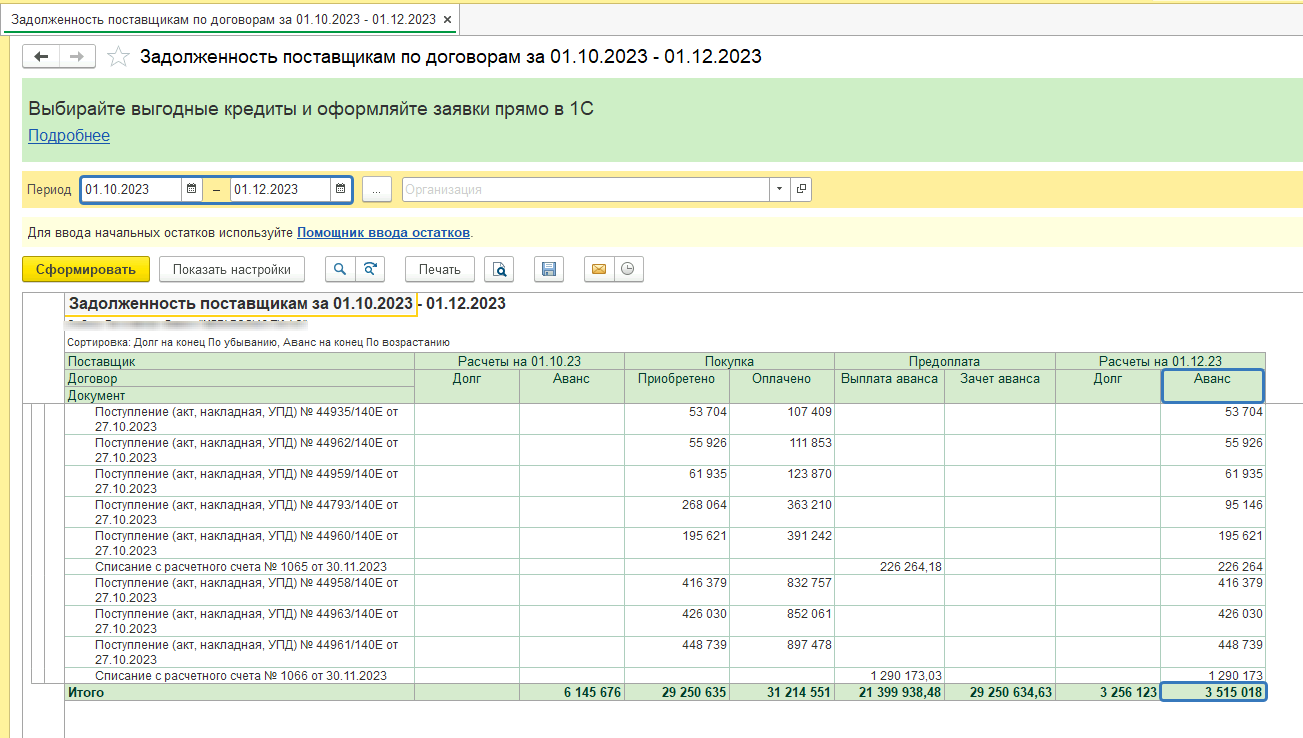This screenshot has height=738, width=1303.
Task: Click the magnifier Find icon in toolbar
Action: pyautogui.click(x=341, y=269)
